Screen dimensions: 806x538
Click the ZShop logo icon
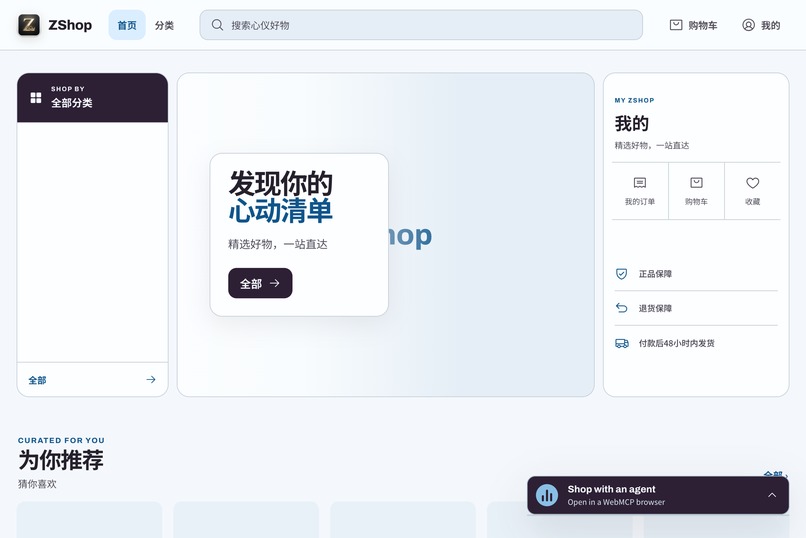tap(29, 25)
